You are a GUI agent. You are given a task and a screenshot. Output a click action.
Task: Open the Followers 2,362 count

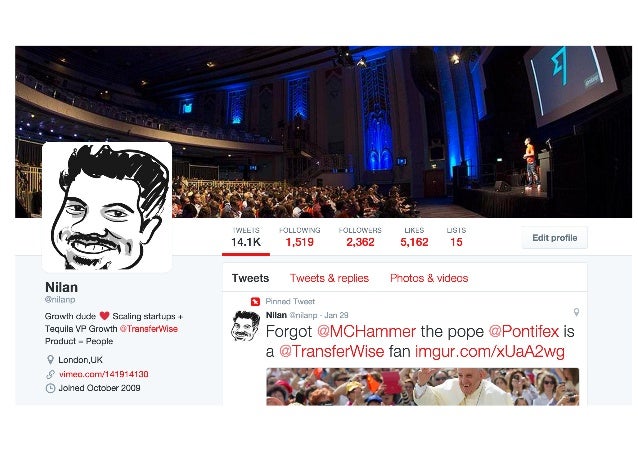point(360,237)
